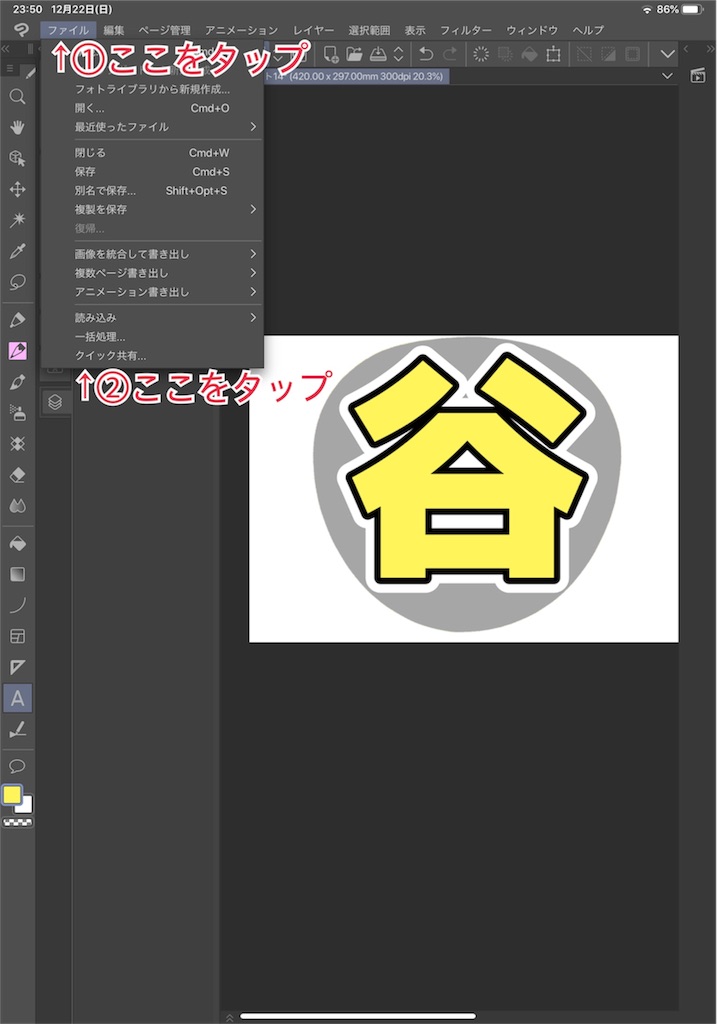Select the Text tool
The height and width of the screenshot is (1024, 717).
tap(18, 698)
